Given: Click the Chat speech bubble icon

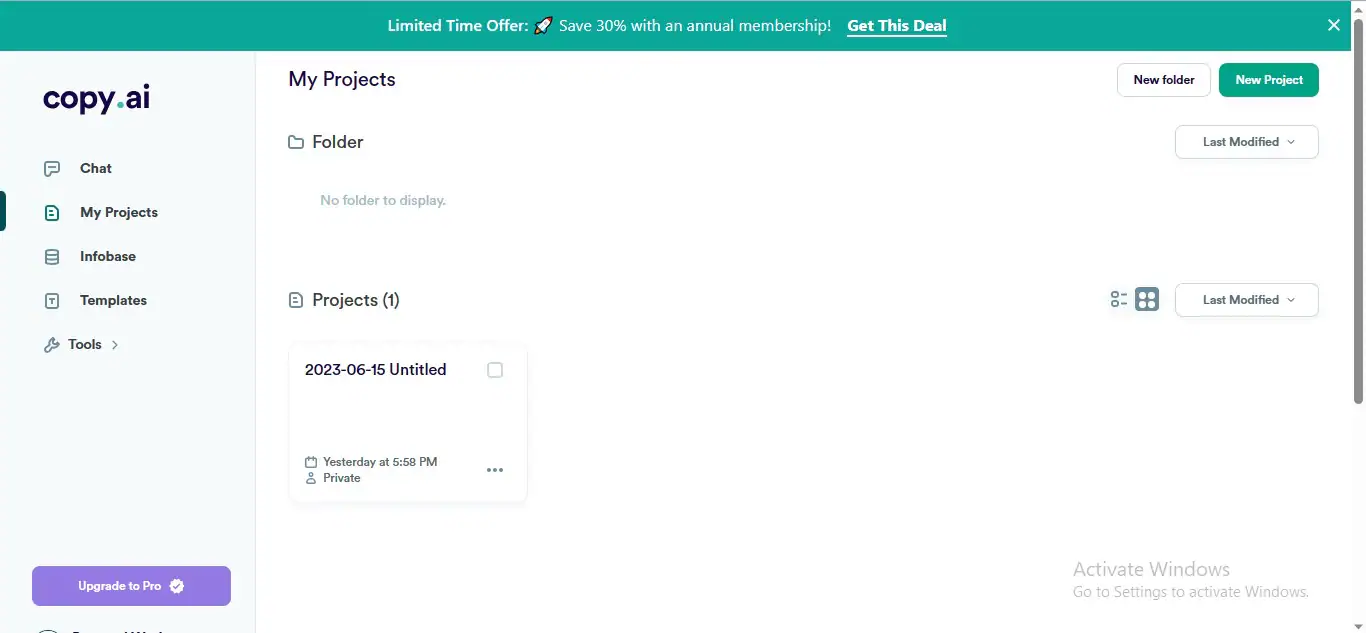Looking at the screenshot, I should click(52, 168).
